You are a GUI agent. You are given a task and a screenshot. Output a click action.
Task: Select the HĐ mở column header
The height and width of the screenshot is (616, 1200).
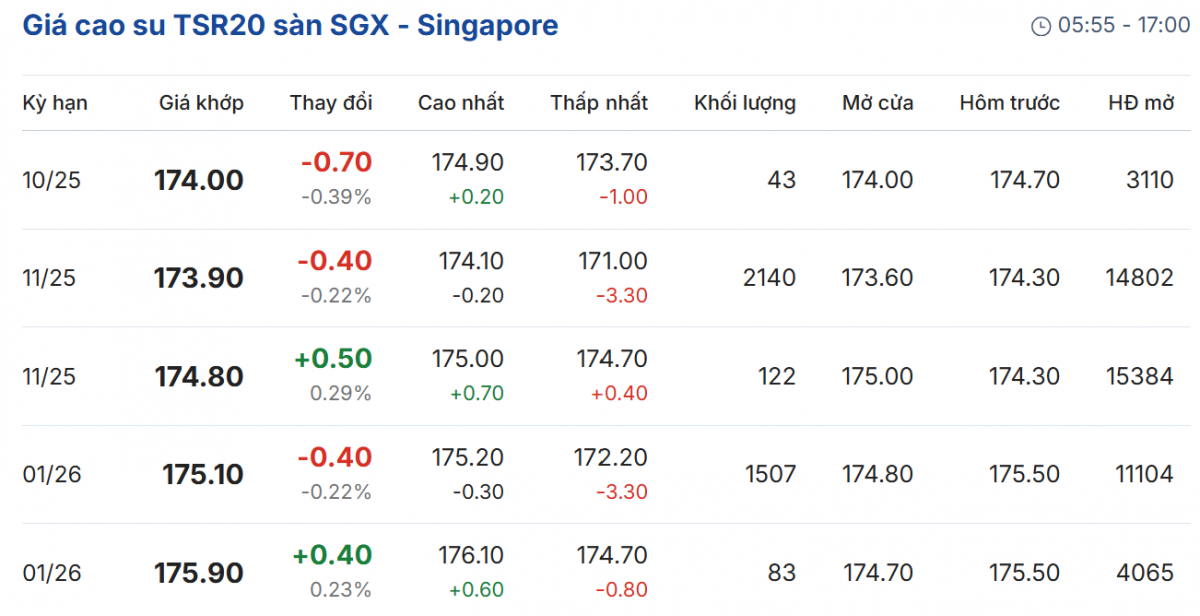tap(1141, 103)
